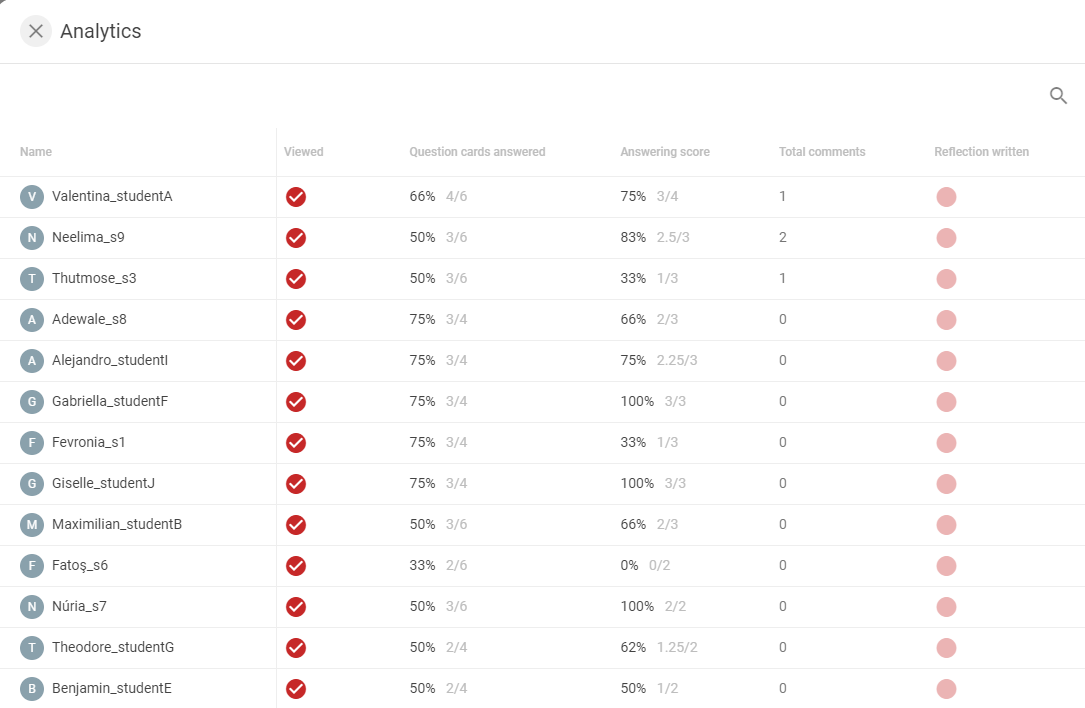
Task: Click Gabriella_studentF's avatar icon
Action: [x=32, y=401]
